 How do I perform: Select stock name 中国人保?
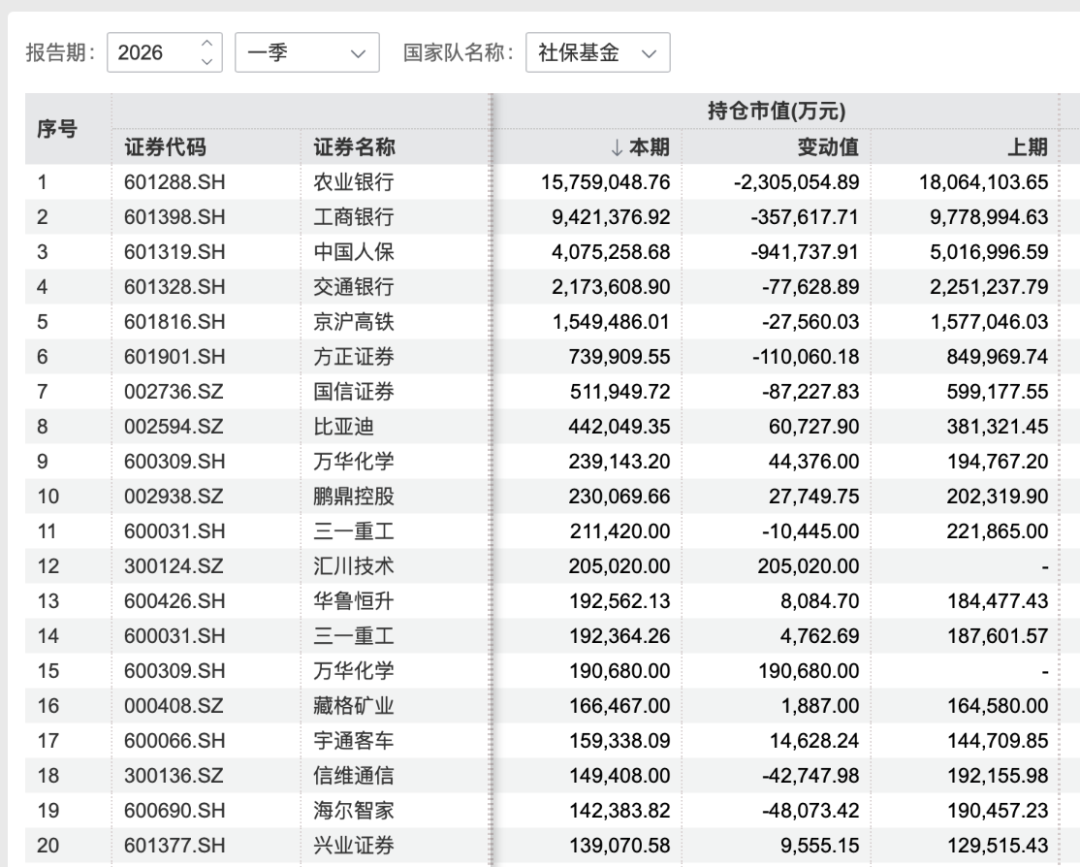pos(354,252)
